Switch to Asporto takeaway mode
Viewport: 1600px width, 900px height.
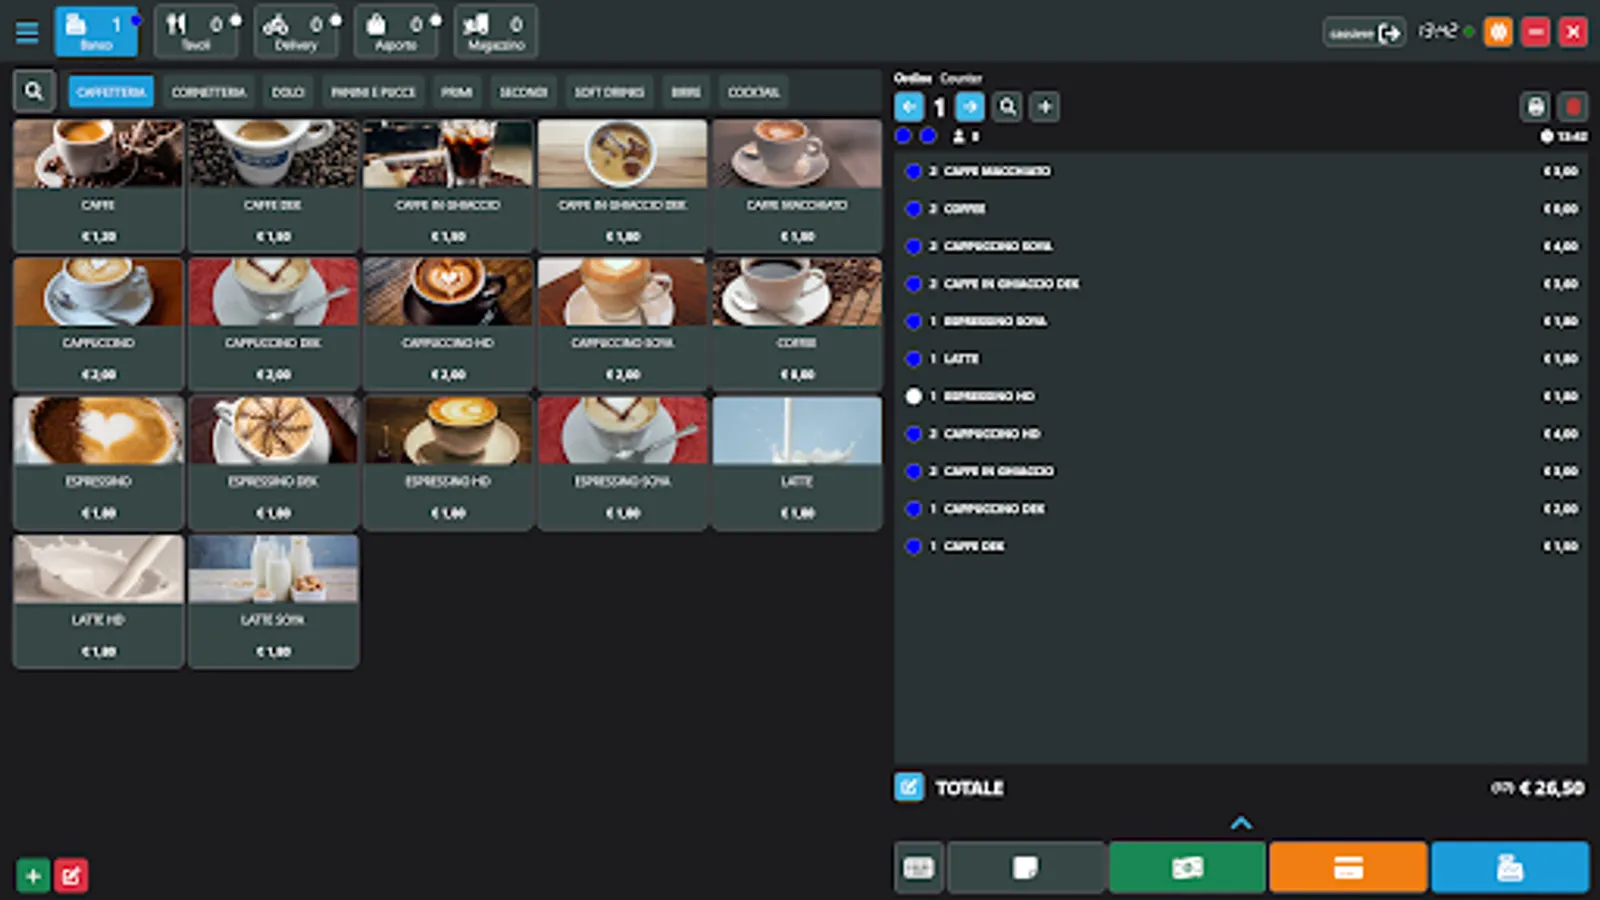click(x=396, y=31)
